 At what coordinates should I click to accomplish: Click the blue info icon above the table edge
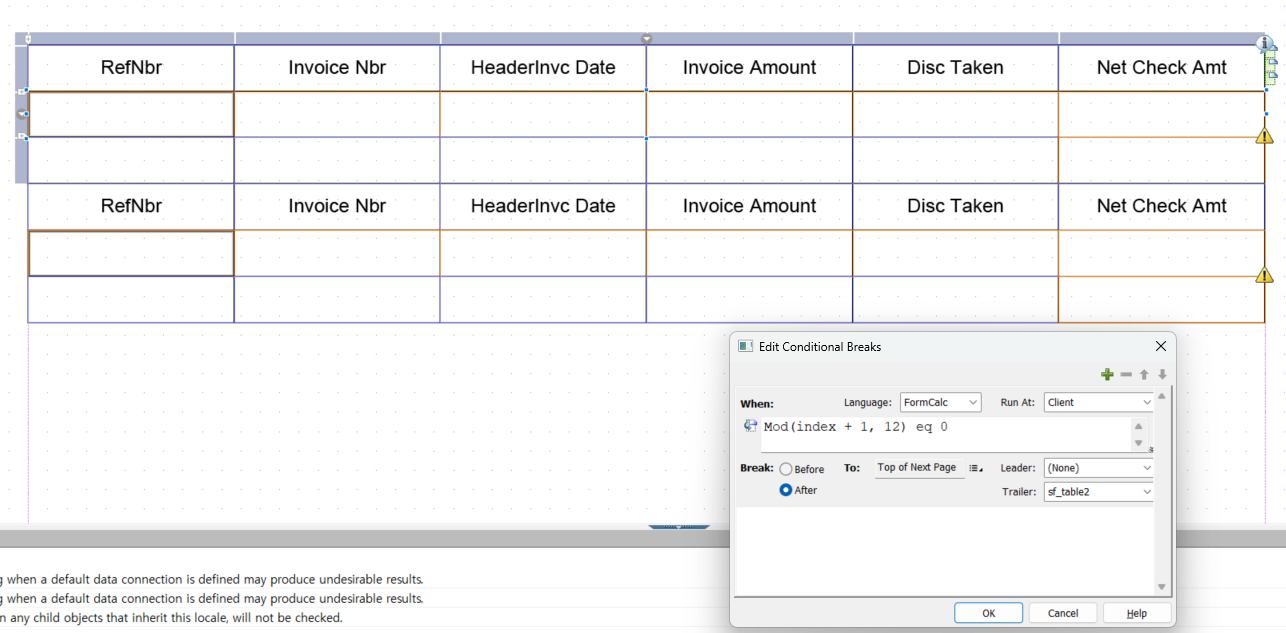point(1264,43)
